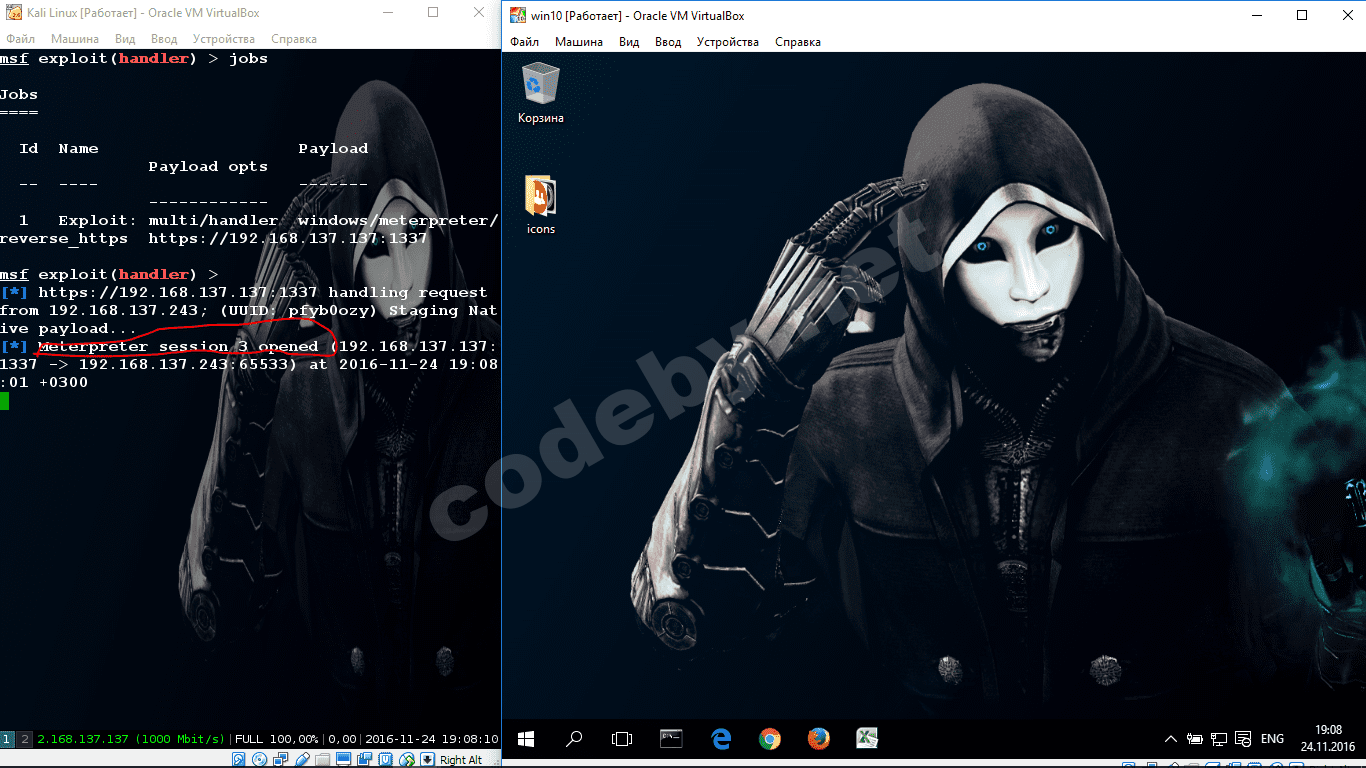Open the 19:08 clock and date flyout
The image size is (1366, 768).
pos(1328,739)
